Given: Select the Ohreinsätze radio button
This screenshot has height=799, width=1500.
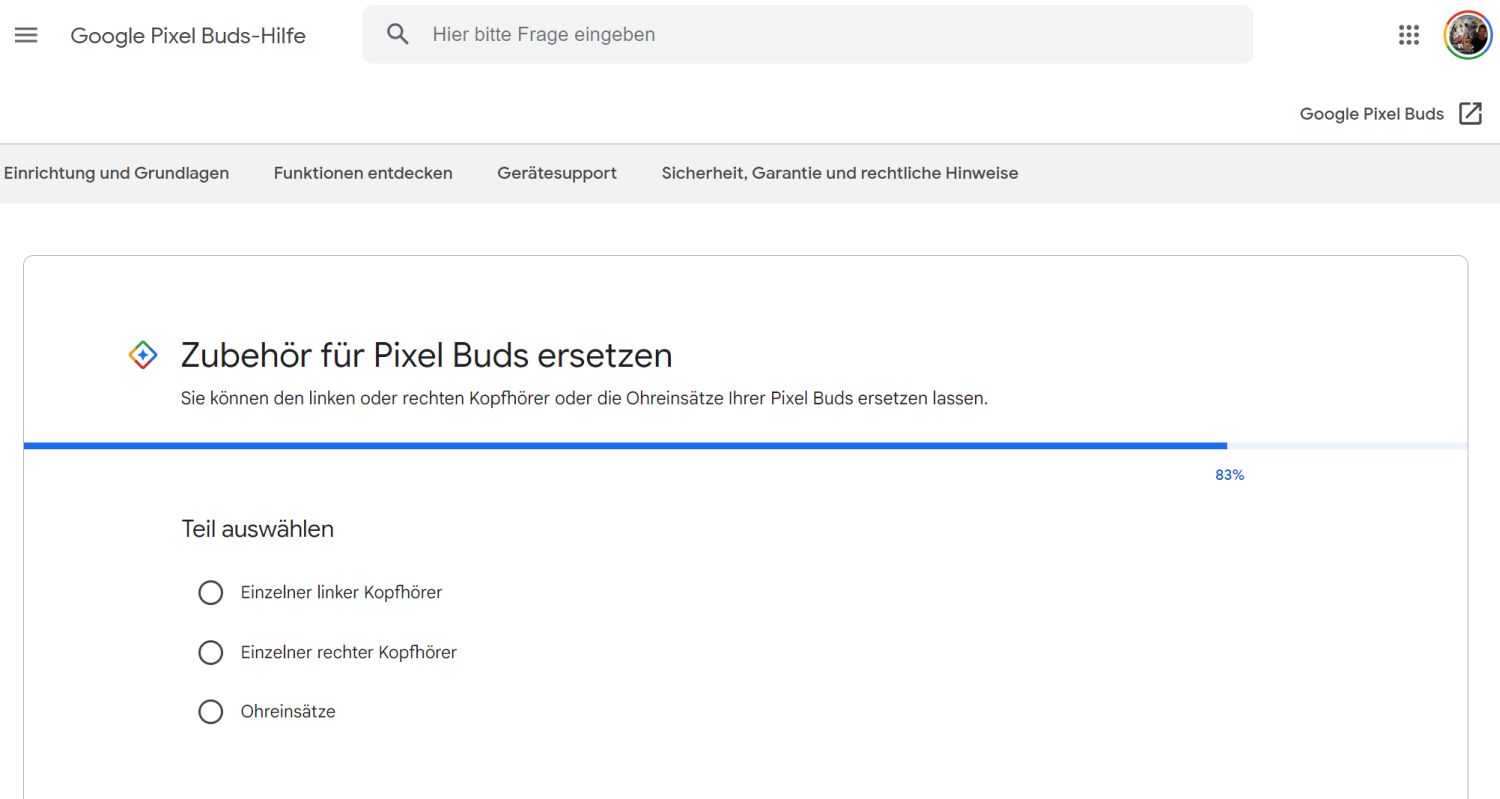Looking at the screenshot, I should click(x=211, y=712).
